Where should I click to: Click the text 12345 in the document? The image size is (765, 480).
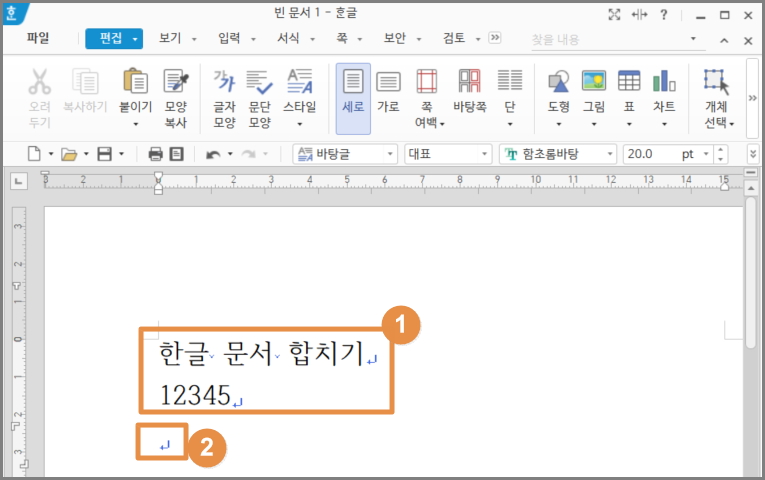[x=195, y=395]
